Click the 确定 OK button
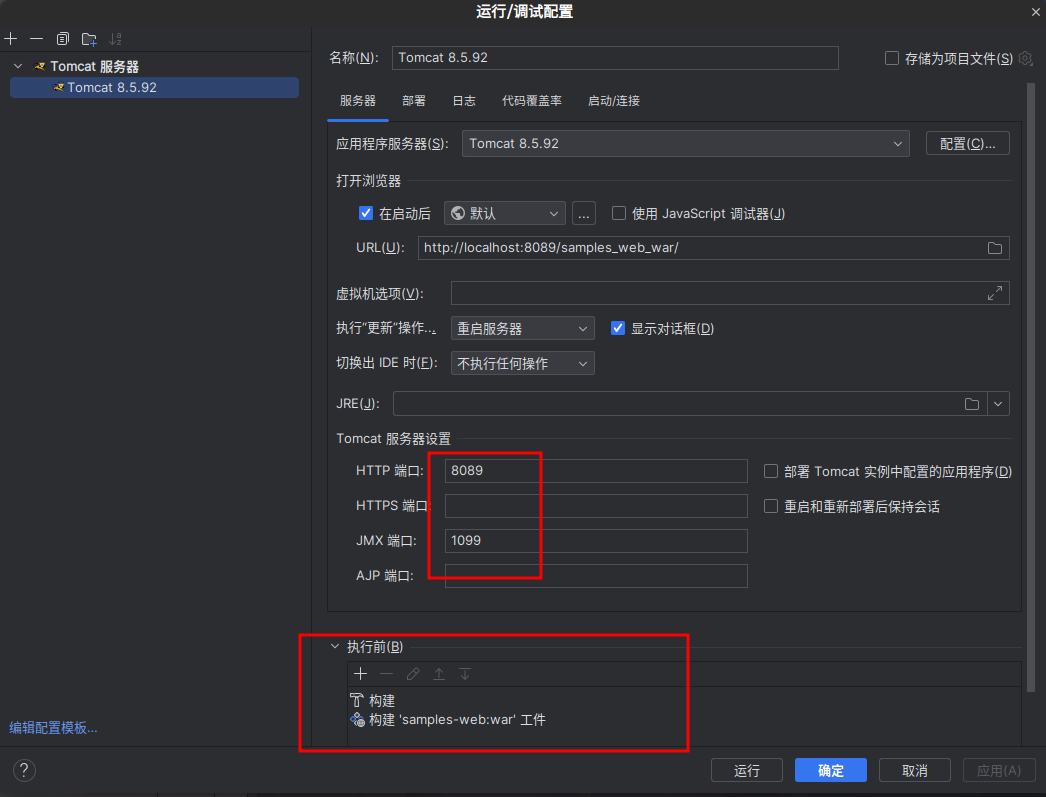This screenshot has width=1046, height=797. 831,770
